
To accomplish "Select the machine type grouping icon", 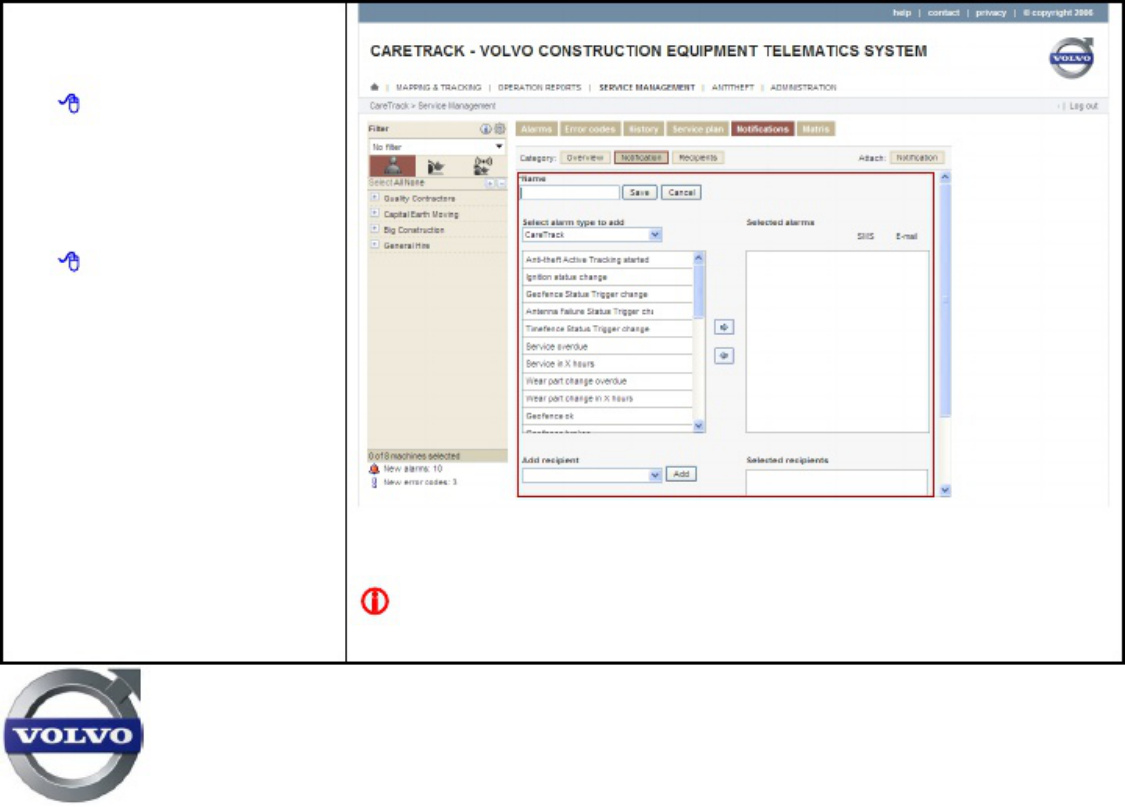I will pos(436,166).
